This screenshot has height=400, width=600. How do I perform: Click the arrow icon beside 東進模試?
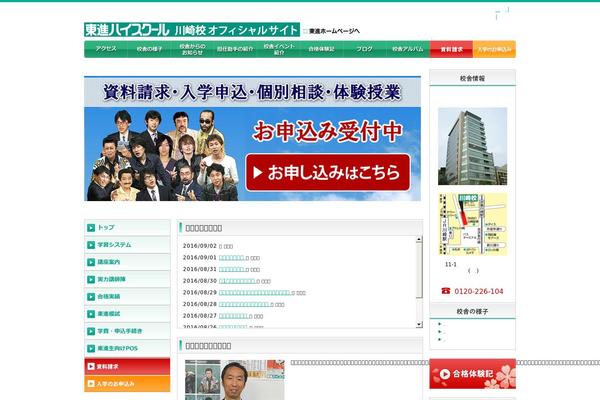coord(91,314)
